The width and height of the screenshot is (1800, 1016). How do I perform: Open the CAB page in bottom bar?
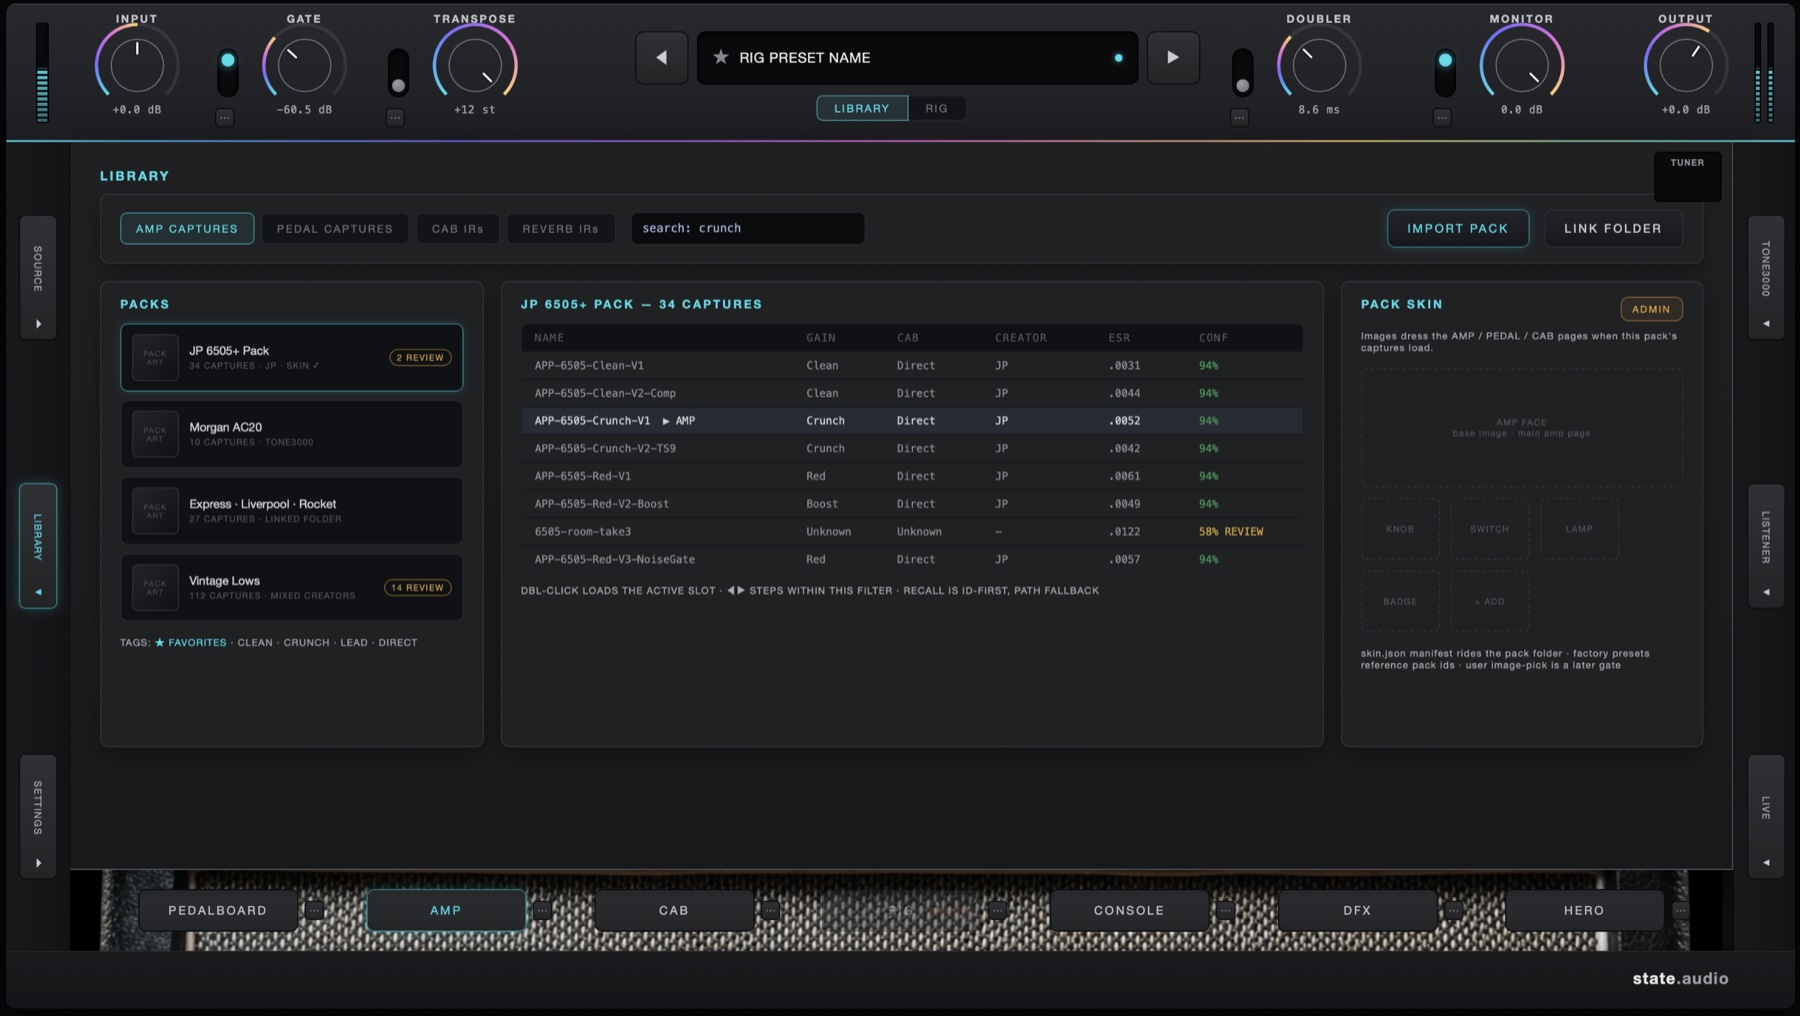click(674, 910)
